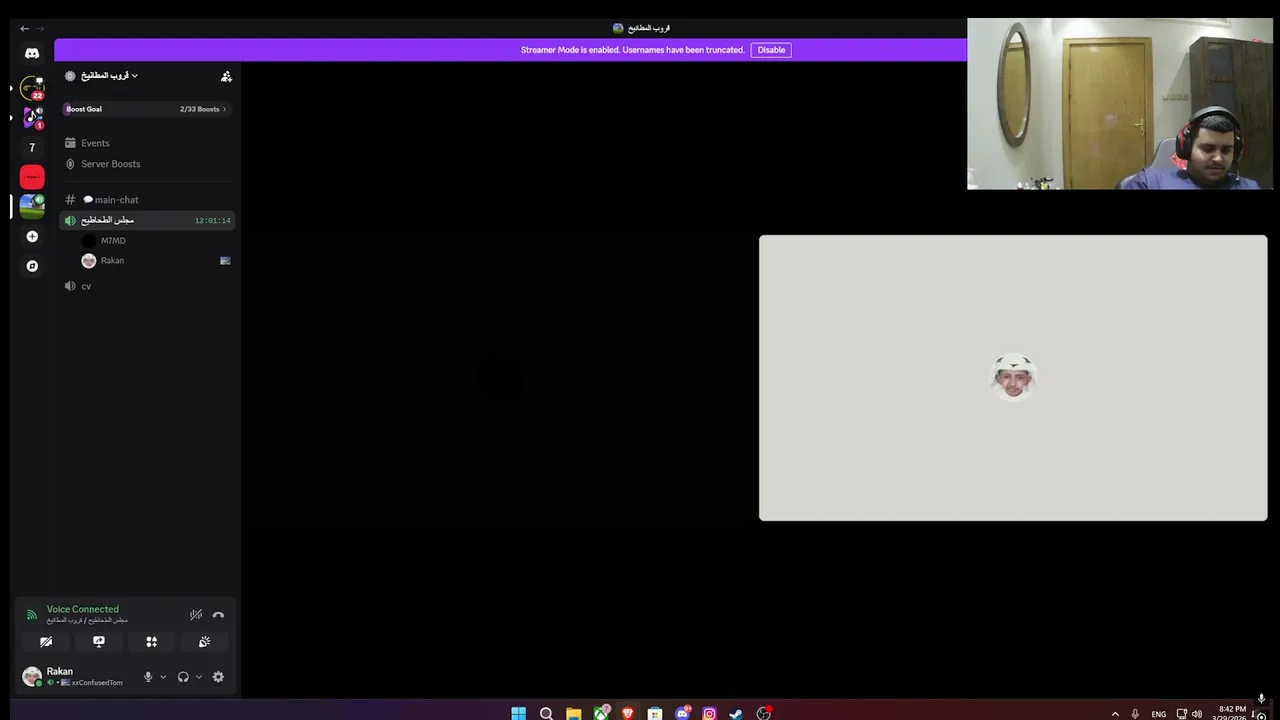Viewport: 1280px width, 720px height.
Task: Select the green landscape server icon
Action: (x=32, y=206)
